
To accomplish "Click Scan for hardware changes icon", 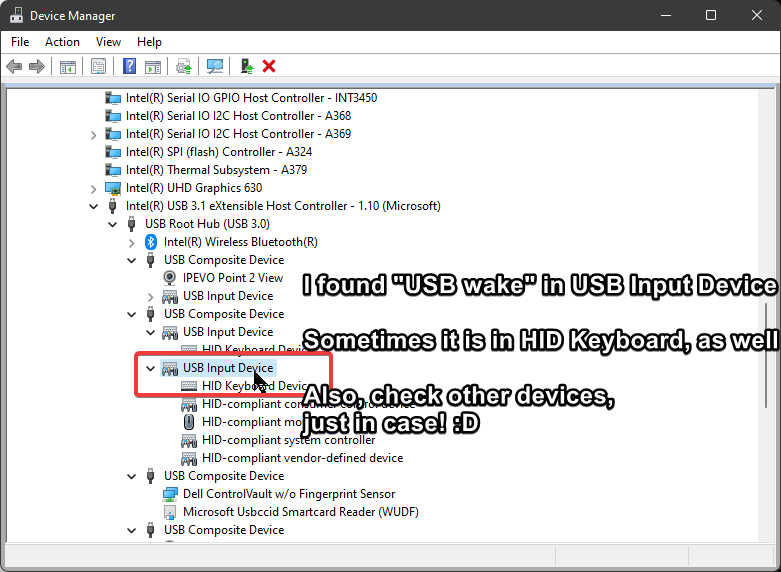I will [215, 66].
